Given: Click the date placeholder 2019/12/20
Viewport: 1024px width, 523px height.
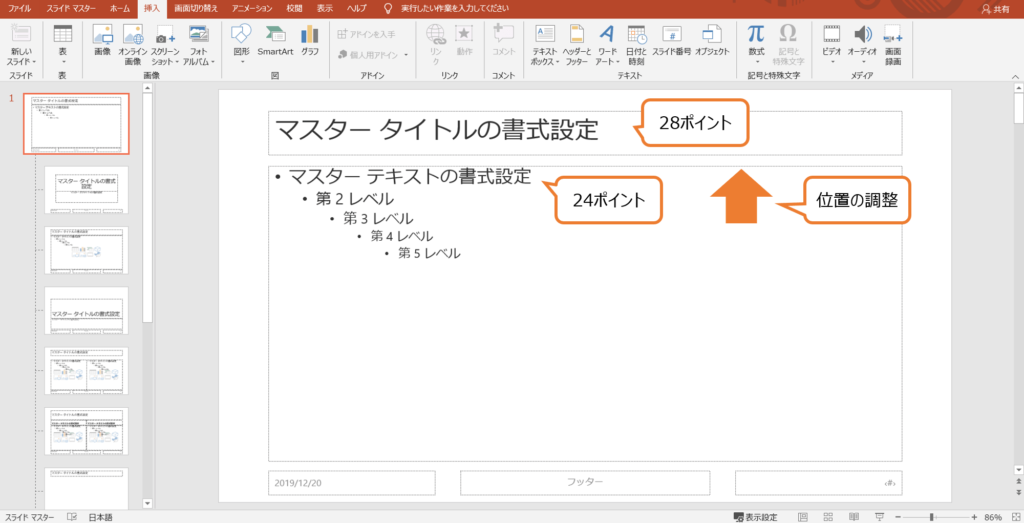Looking at the screenshot, I should point(352,483).
